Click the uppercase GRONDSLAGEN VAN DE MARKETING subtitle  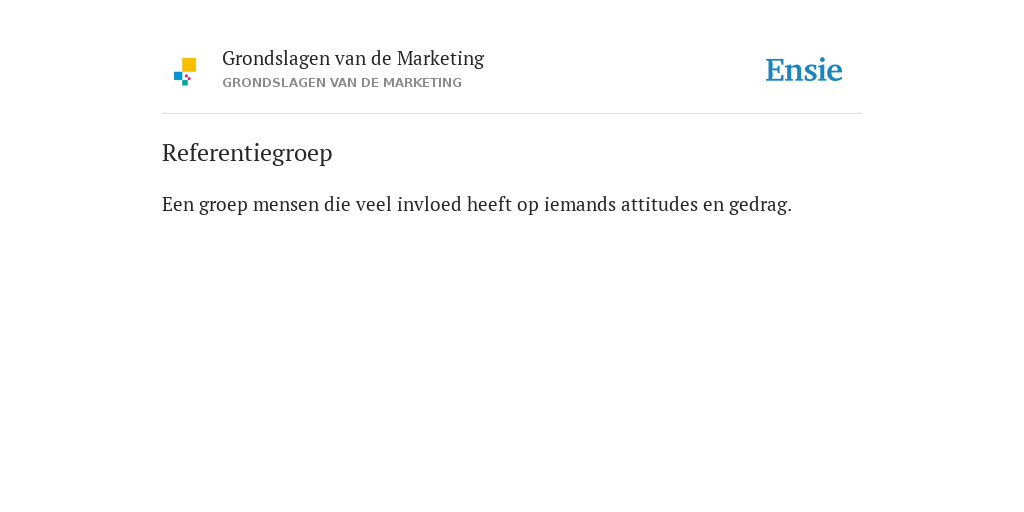342,83
